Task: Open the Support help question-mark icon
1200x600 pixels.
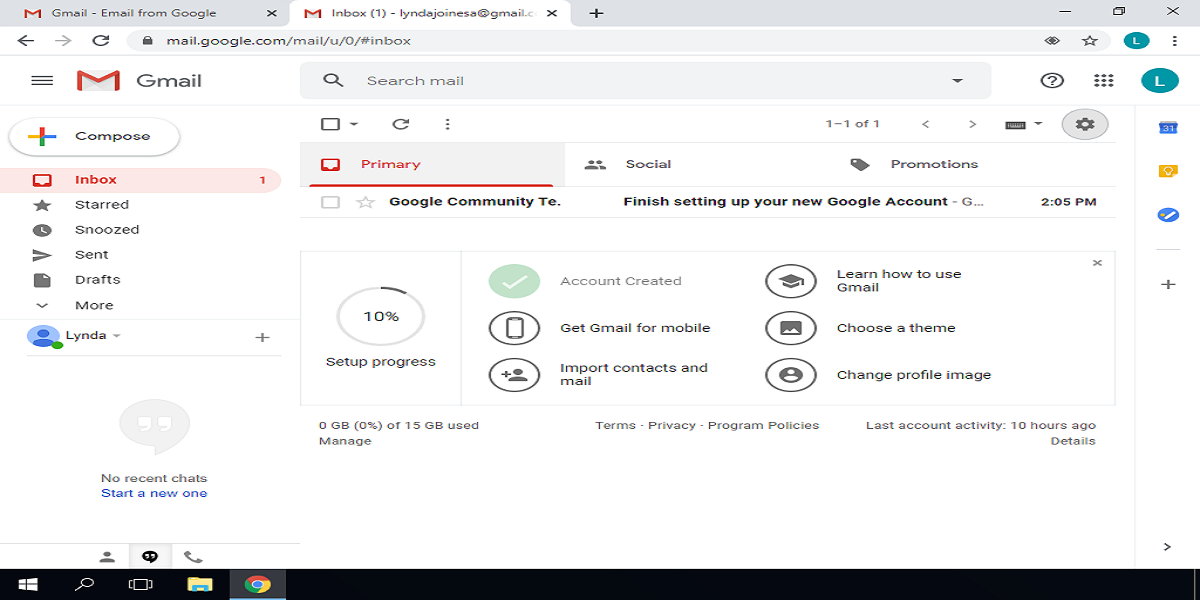Action: click(1052, 81)
